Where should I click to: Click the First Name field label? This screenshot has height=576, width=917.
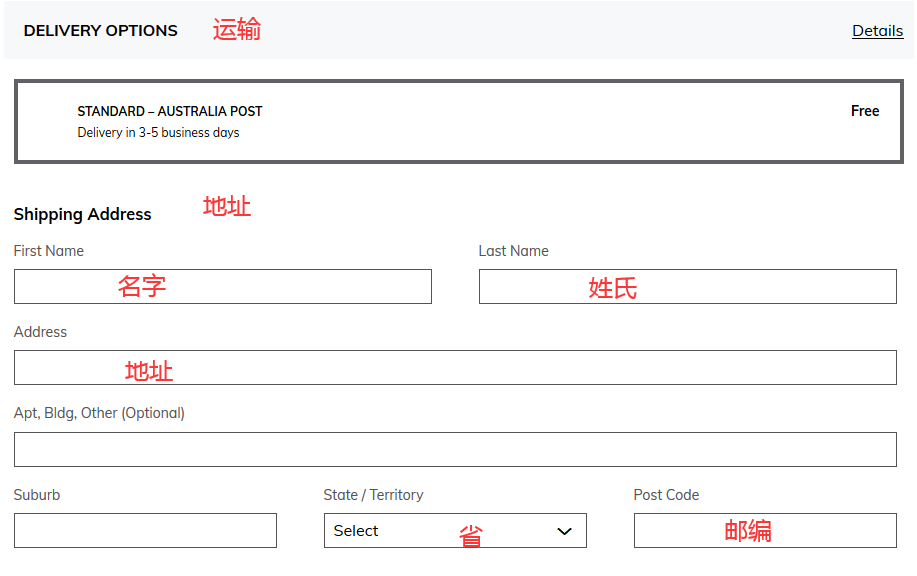coord(49,251)
